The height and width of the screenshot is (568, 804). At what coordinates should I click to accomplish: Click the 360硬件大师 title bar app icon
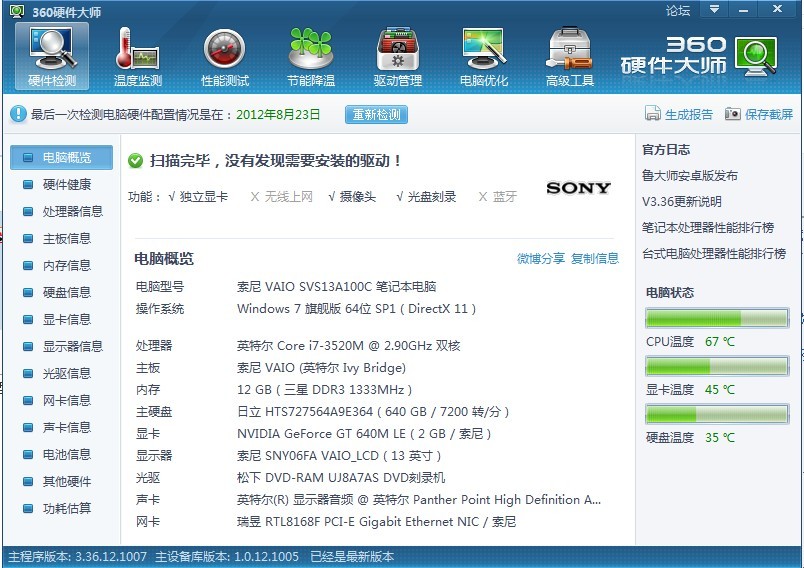coord(17,11)
